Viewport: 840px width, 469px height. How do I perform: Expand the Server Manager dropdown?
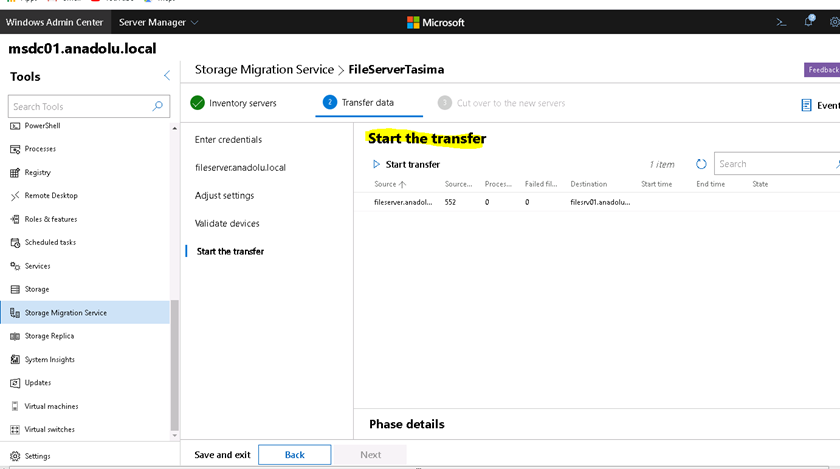[x=158, y=23]
